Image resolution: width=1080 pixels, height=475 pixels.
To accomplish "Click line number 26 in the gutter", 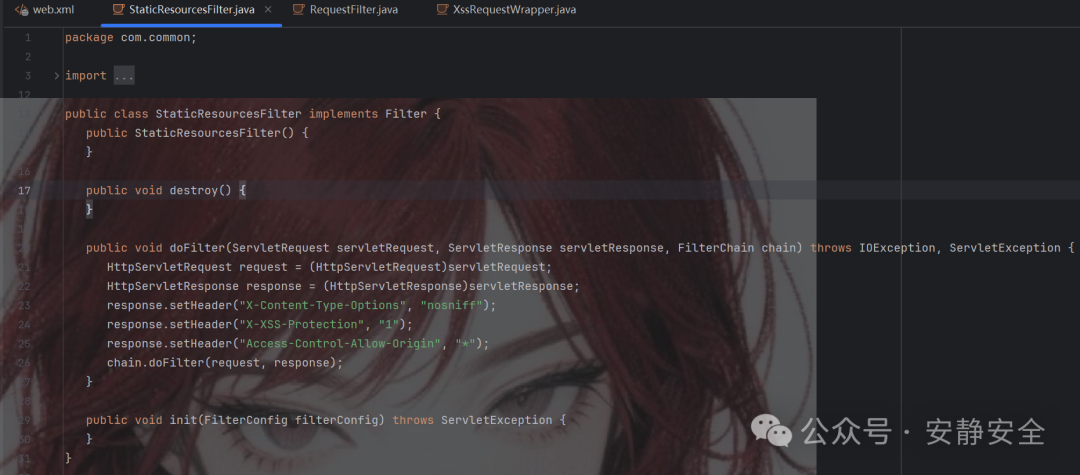I will (24, 362).
